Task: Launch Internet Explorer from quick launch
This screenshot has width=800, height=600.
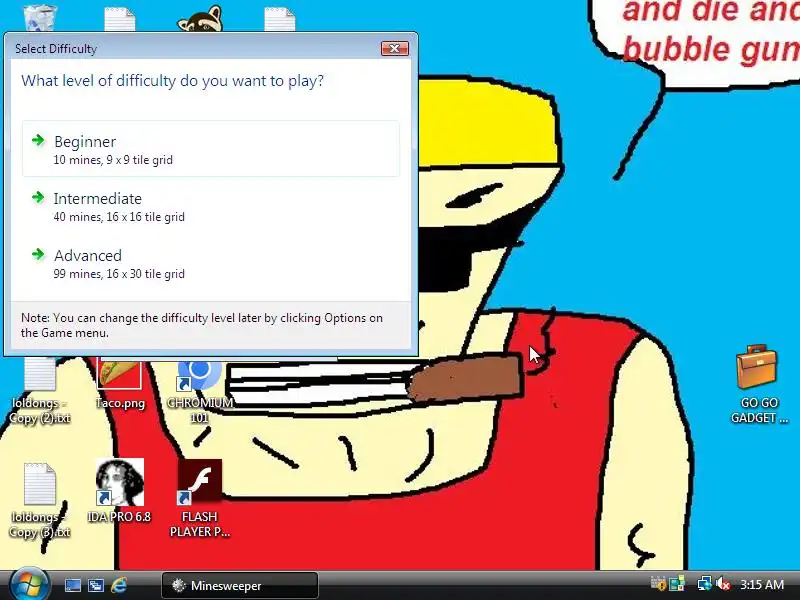Action: [x=118, y=585]
